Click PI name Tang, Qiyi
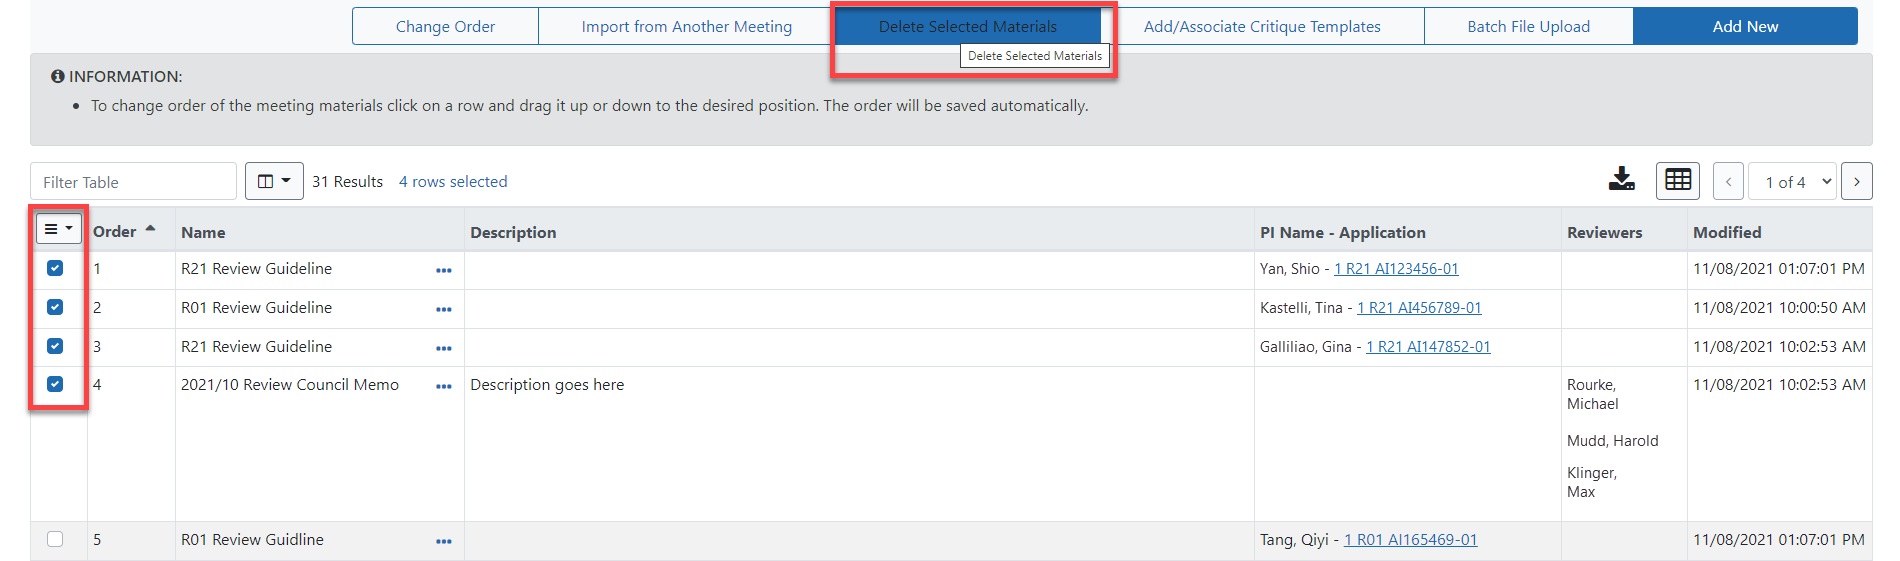 tap(1294, 540)
